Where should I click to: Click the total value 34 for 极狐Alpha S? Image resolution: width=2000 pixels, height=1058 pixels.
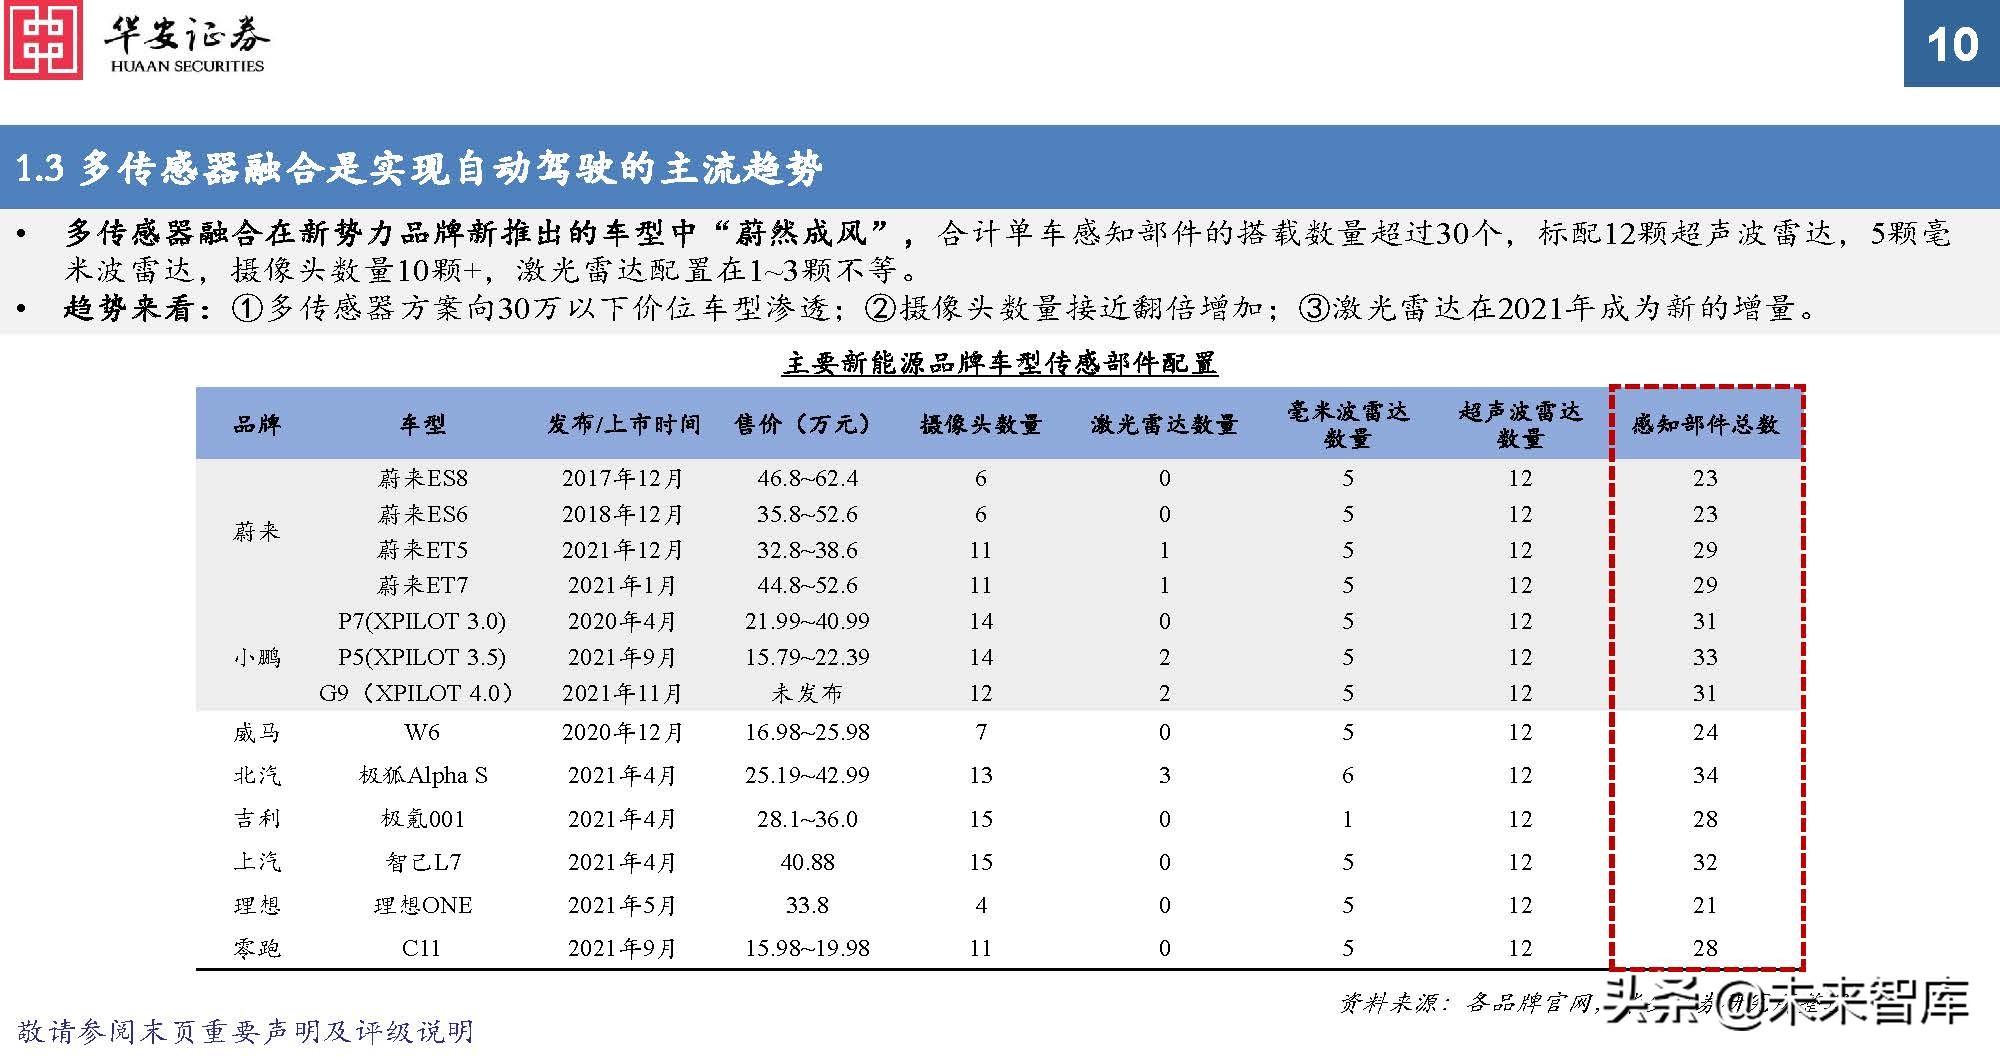point(1705,775)
